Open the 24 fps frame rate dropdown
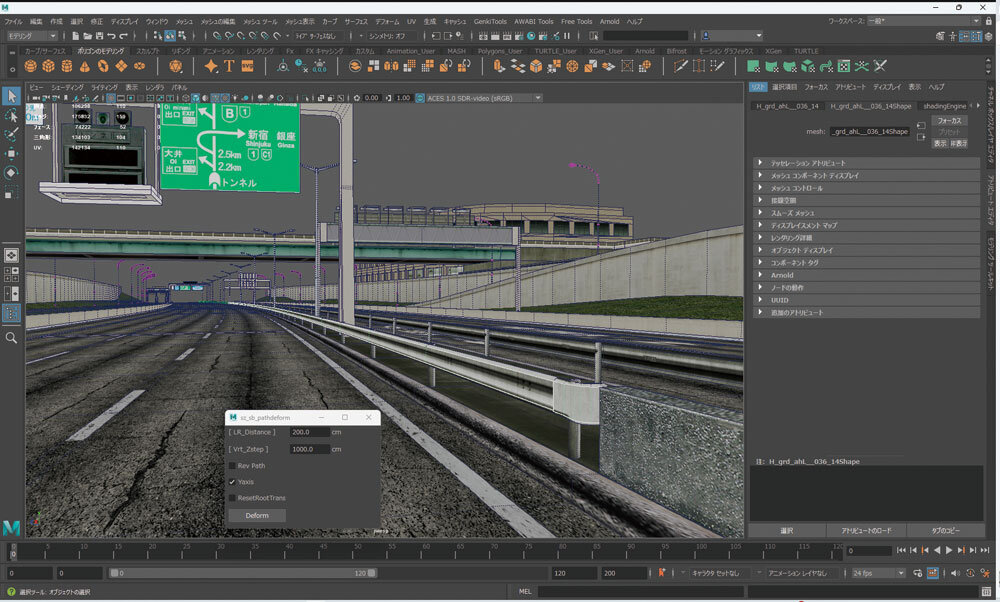 pyautogui.click(x=879, y=573)
